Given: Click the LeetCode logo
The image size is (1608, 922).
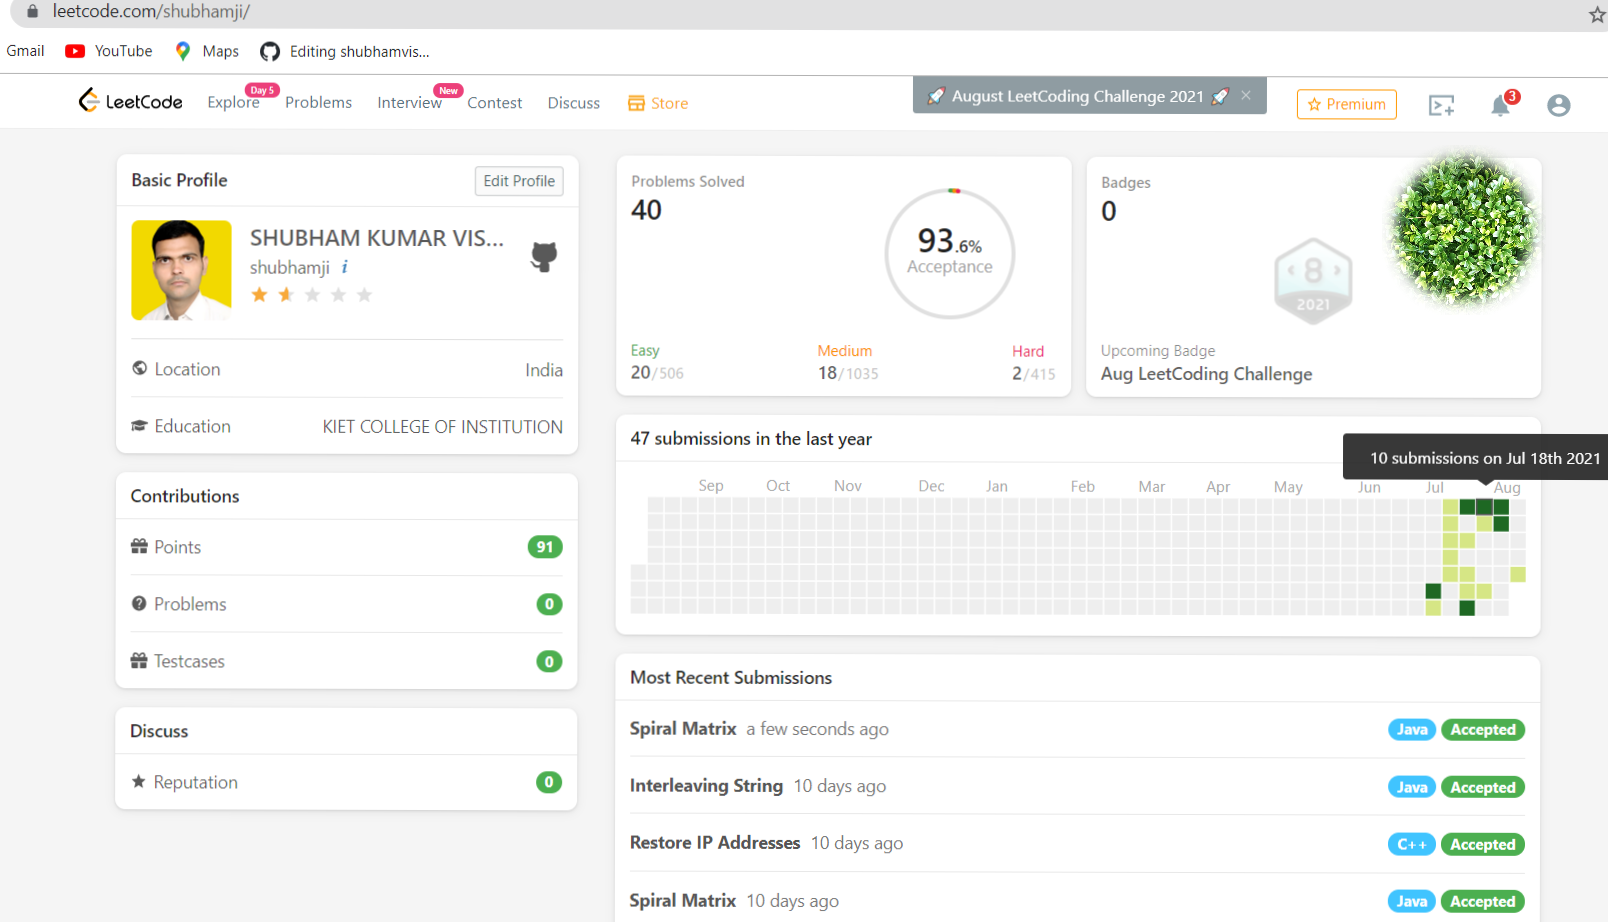Looking at the screenshot, I should (x=130, y=101).
